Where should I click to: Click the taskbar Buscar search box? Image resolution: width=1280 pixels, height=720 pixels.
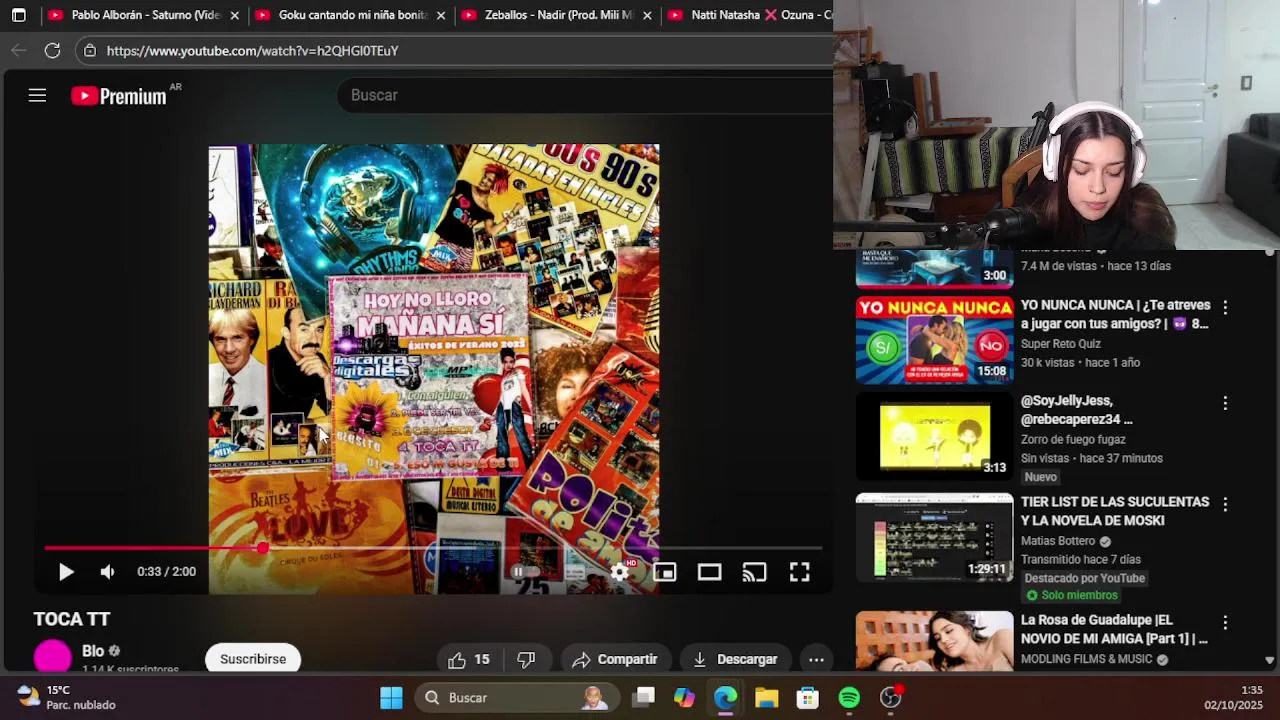pyautogui.click(x=518, y=698)
